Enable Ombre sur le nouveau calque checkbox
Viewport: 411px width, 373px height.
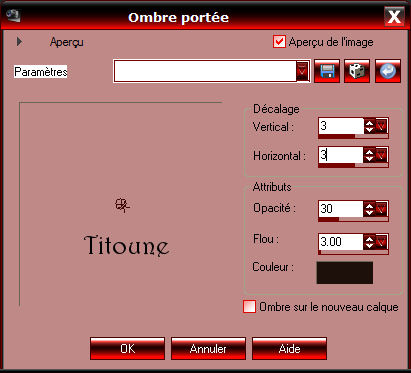pos(249,307)
